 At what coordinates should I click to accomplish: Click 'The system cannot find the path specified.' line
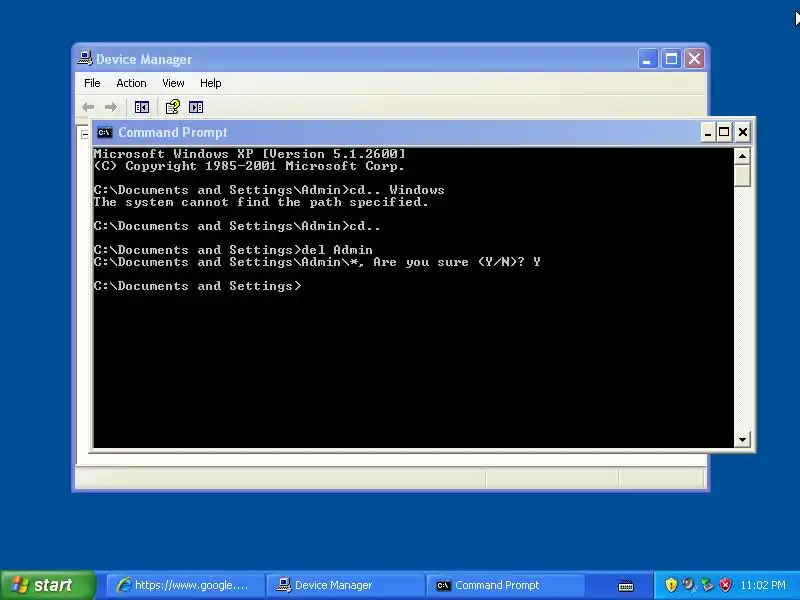[261, 202]
